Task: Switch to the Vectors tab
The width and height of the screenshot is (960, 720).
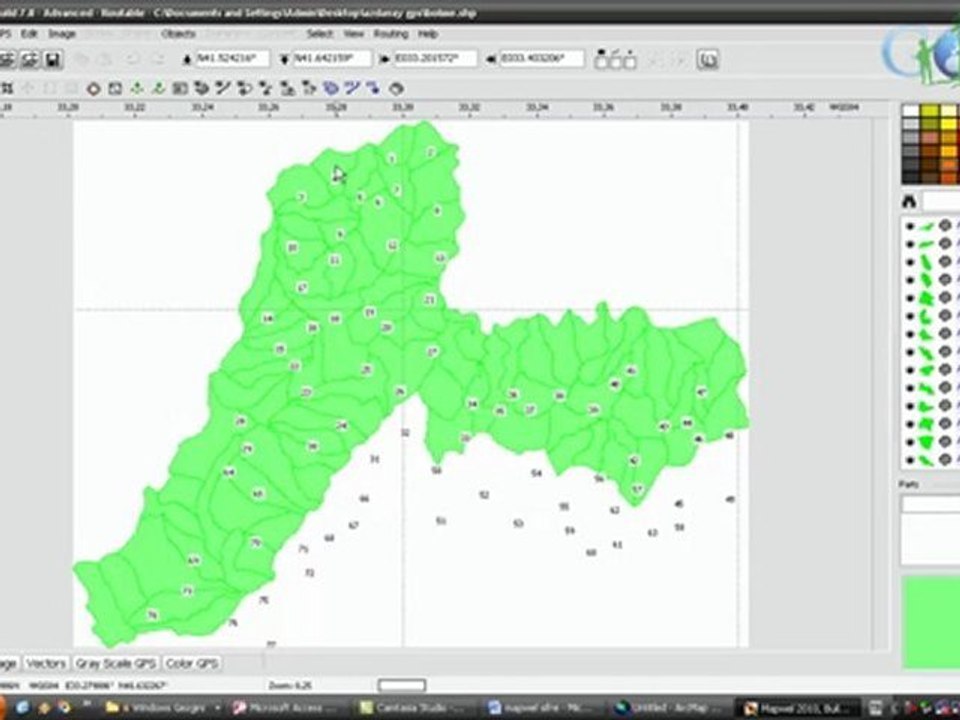Action: pyautogui.click(x=46, y=663)
